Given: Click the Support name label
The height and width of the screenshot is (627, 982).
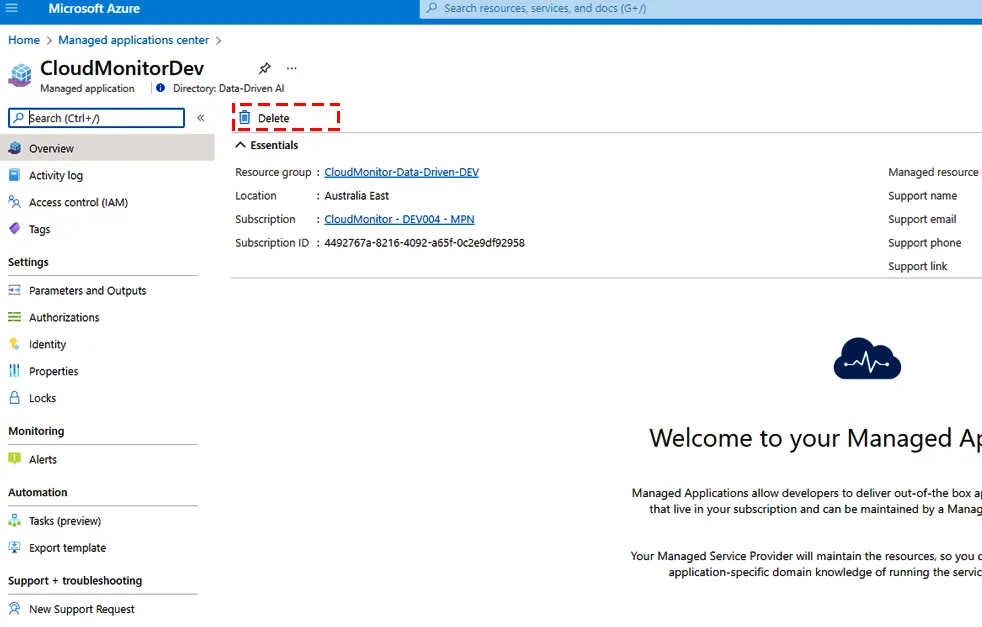Looking at the screenshot, I should point(923,196).
